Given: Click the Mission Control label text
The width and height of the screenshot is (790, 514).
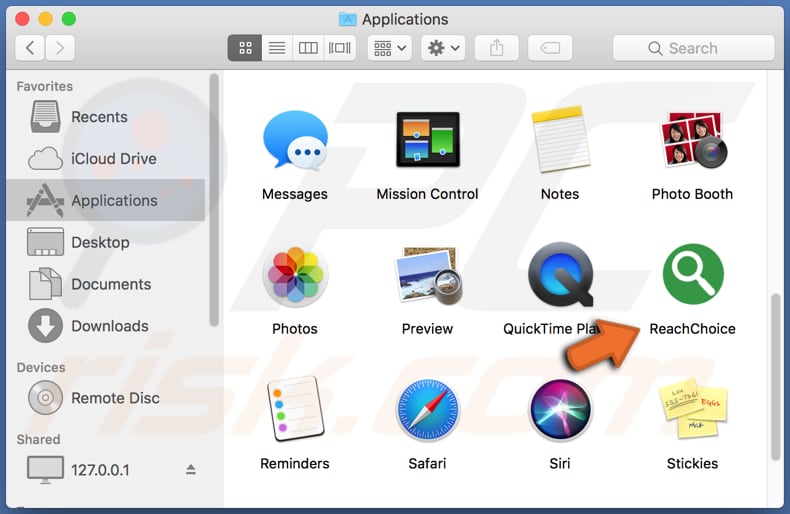Looking at the screenshot, I should 427,194.
